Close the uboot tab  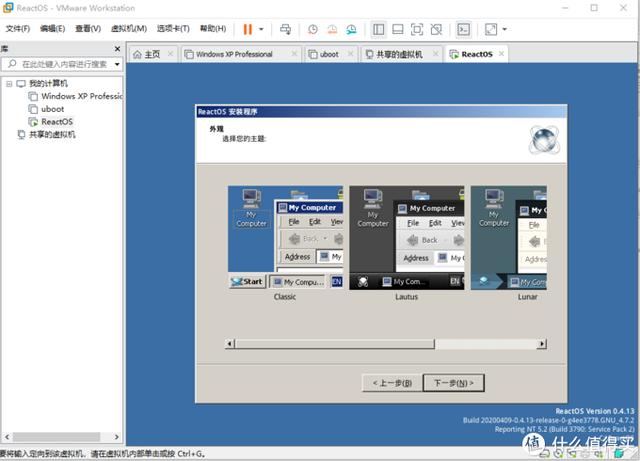click(350, 54)
